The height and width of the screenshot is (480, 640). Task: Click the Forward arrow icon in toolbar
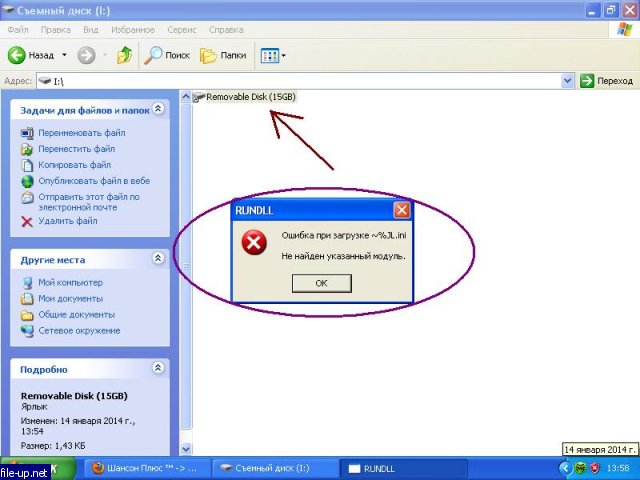coord(86,55)
